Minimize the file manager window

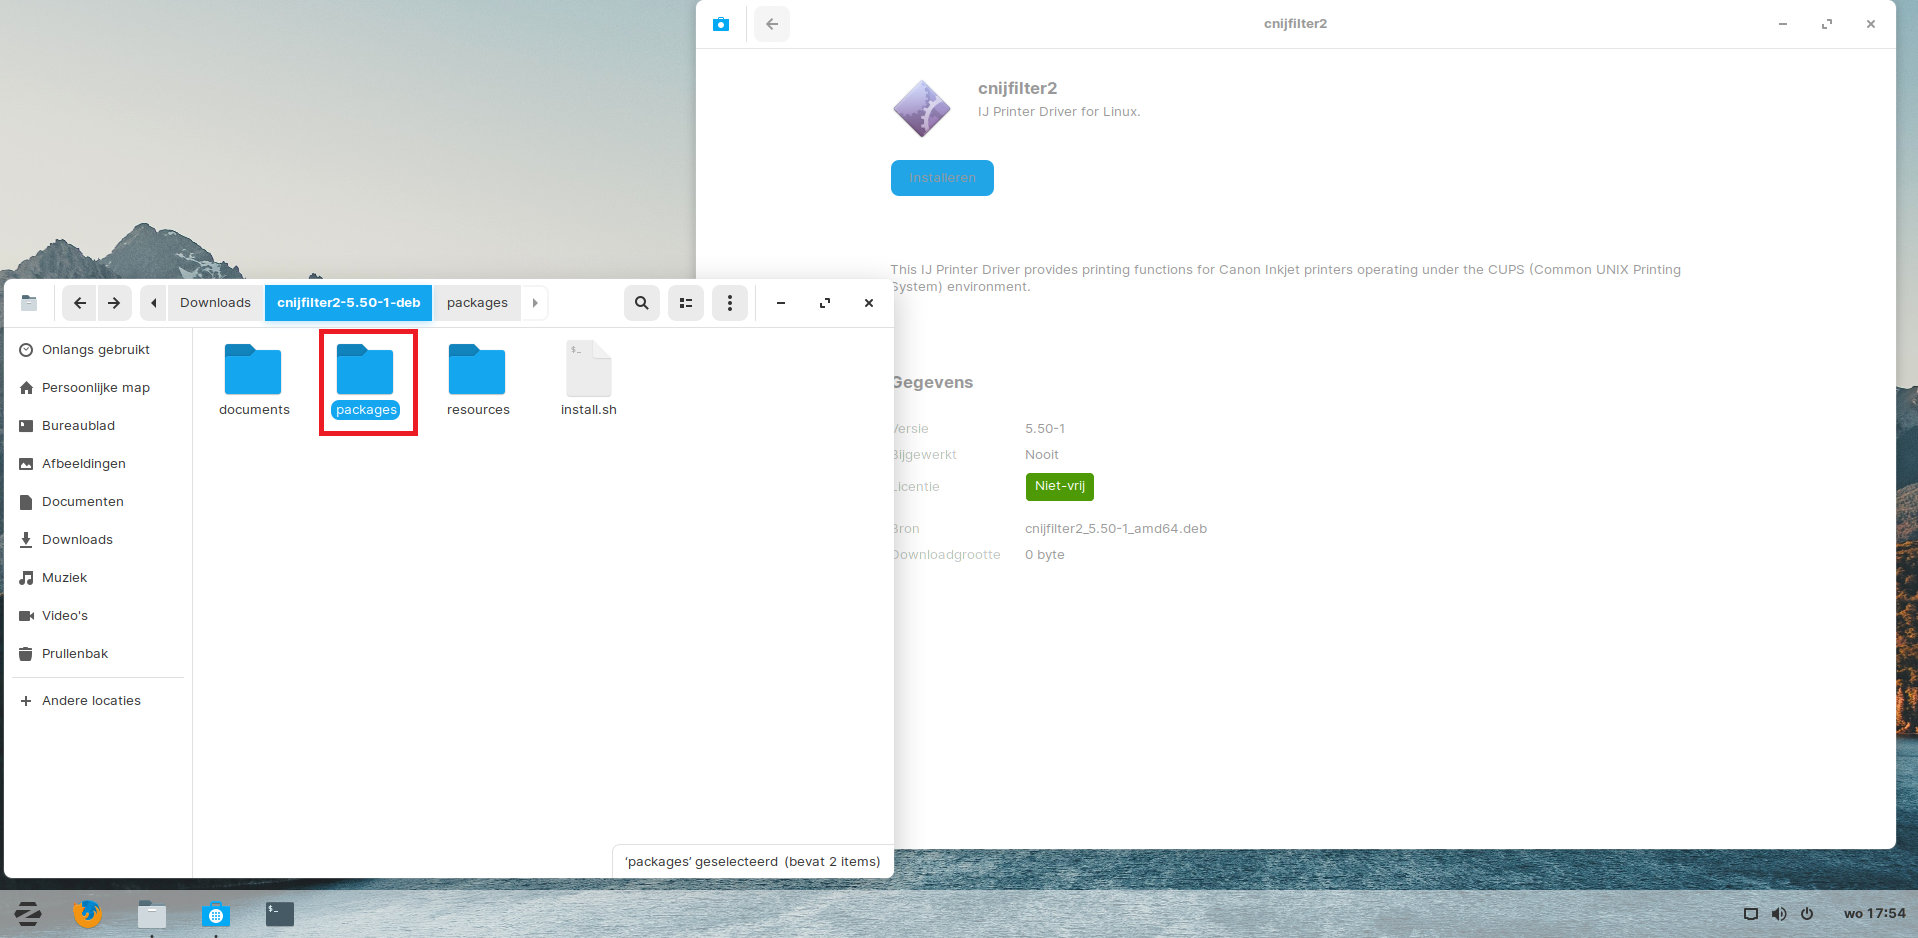pyautogui.click(x=781, y=303)
